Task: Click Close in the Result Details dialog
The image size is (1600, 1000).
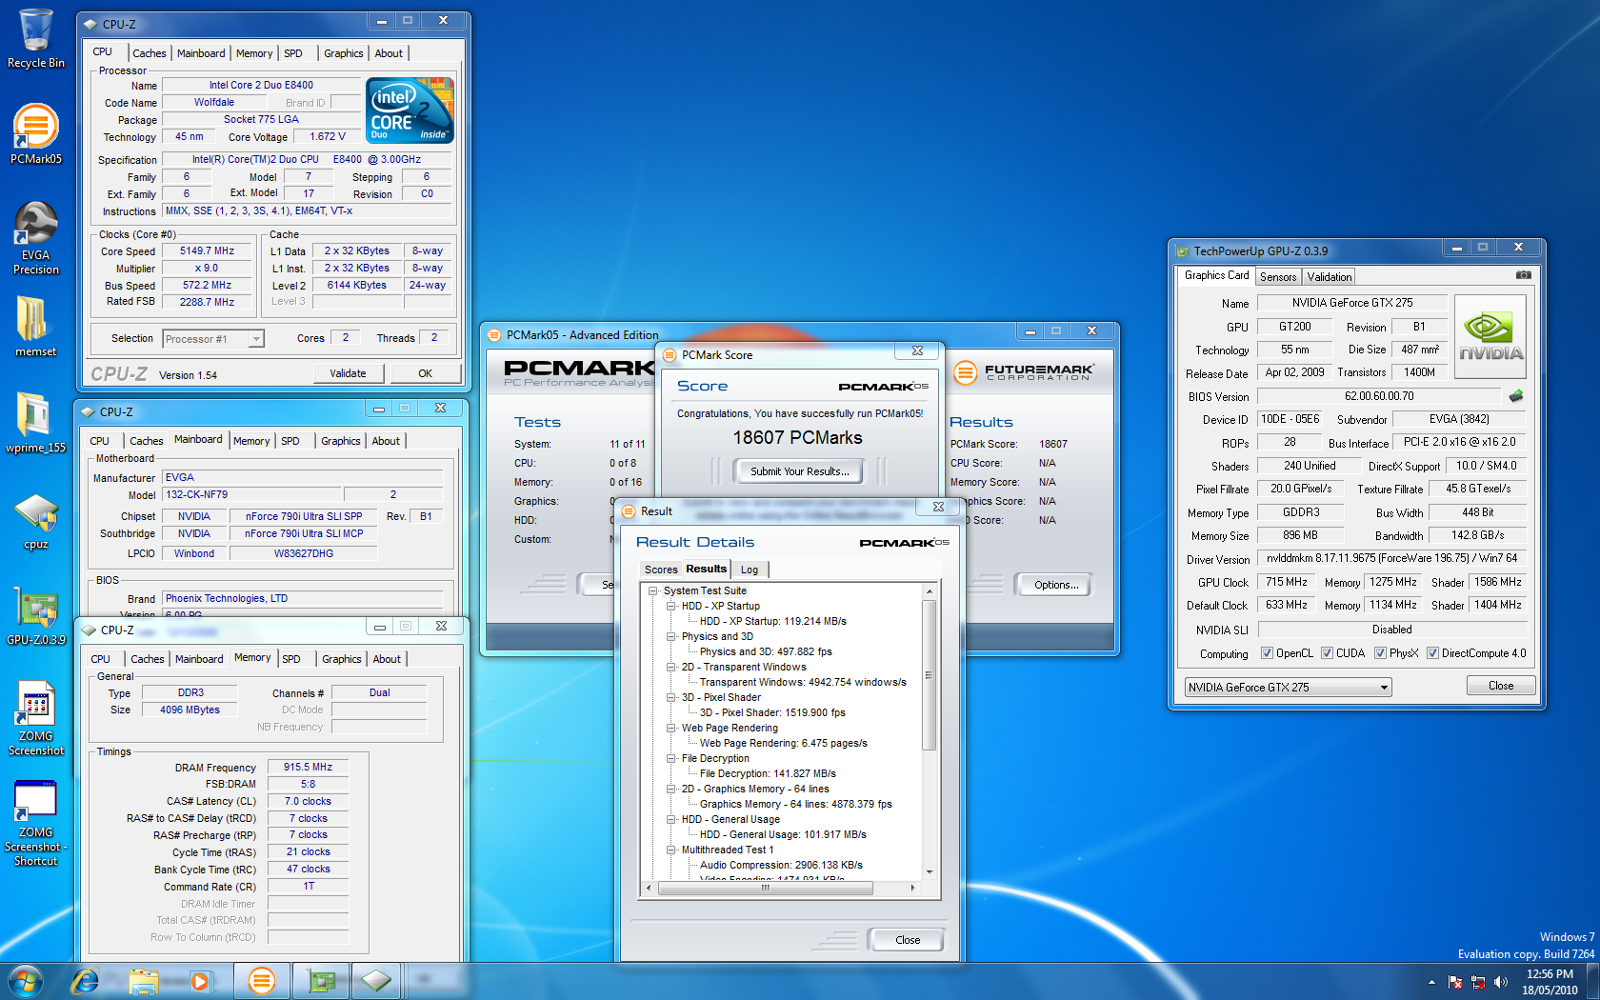Action: click(907, 940)
